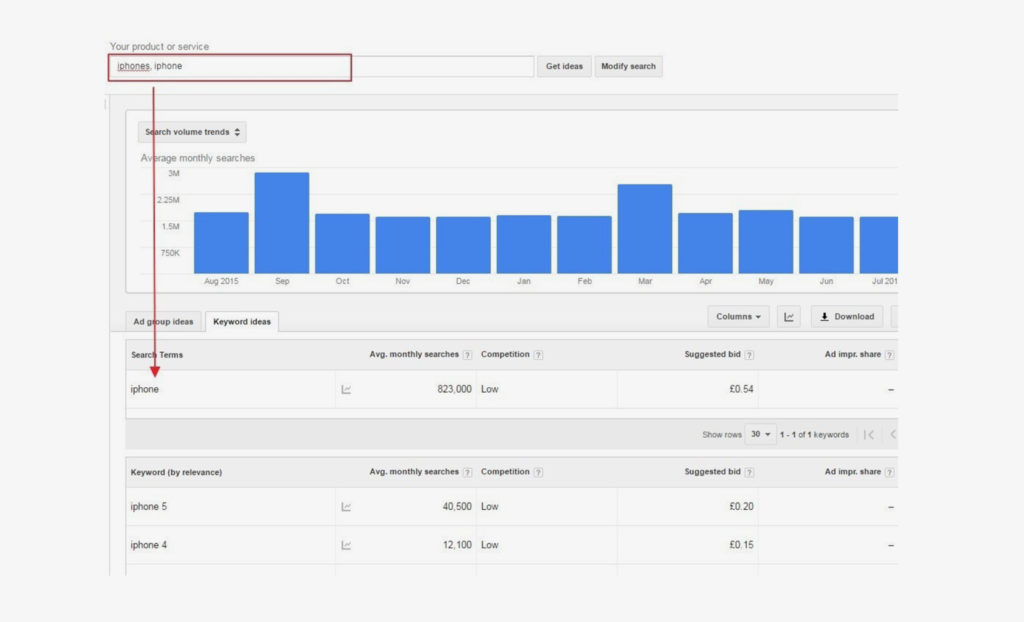Sort by Search Terms column header
This screenshot has width=1024, height=622.
tap(157, 355)
